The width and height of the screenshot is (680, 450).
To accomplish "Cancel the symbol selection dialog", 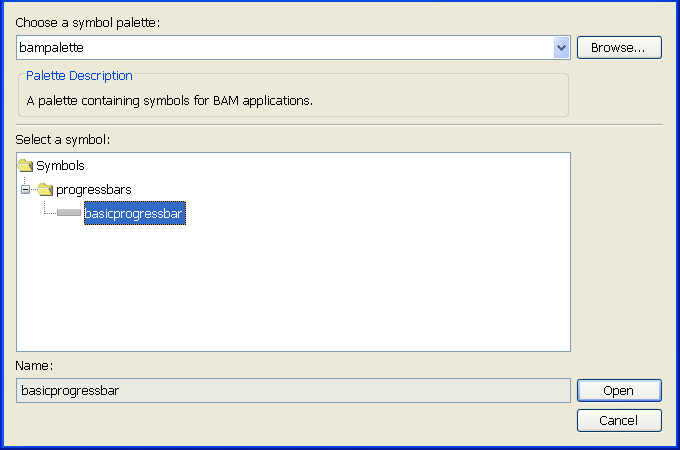I will (x=619, y=421).
